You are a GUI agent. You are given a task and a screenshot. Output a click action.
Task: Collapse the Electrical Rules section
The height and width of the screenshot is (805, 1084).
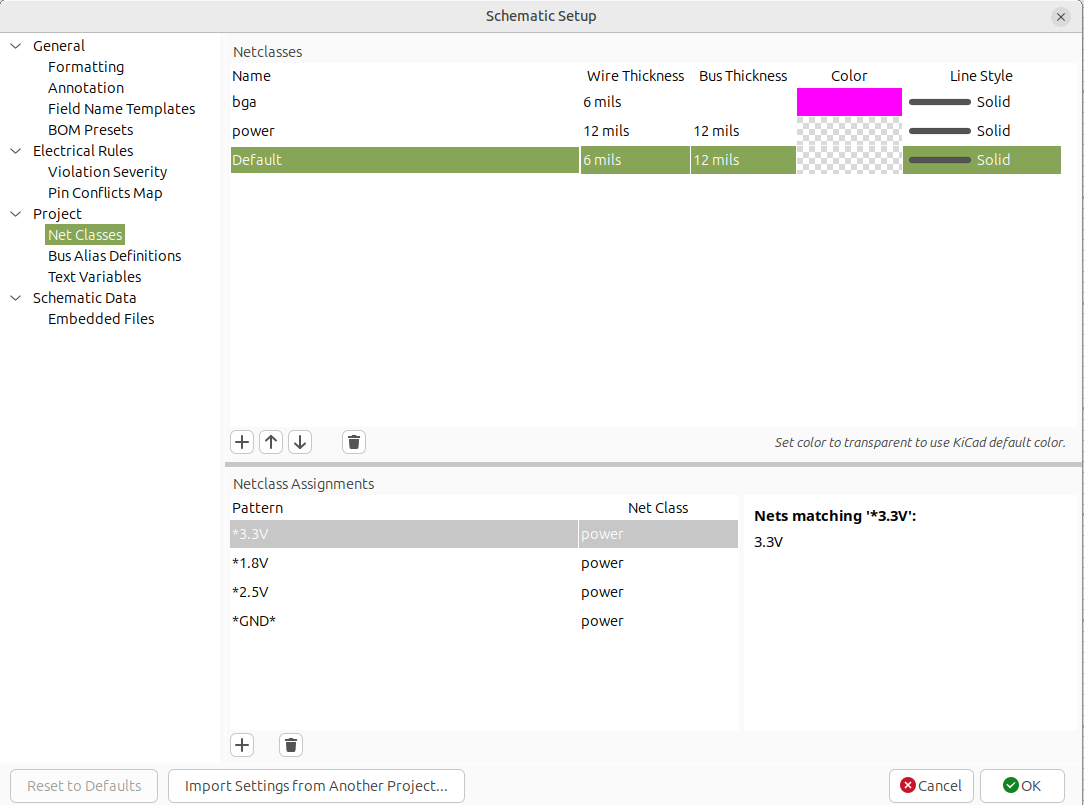click(x=16, y=151)
